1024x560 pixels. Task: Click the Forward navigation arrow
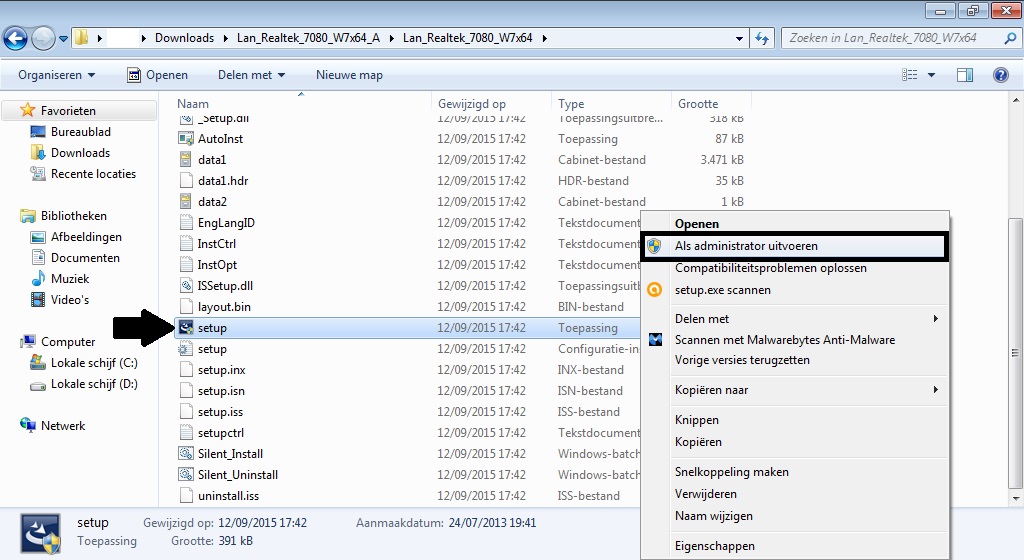[43, 39]
